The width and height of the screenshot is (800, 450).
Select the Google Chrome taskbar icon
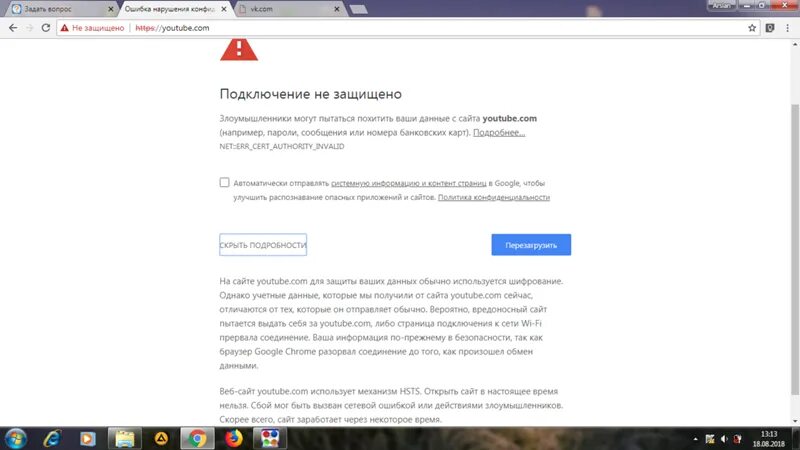(x=197, y=439)
